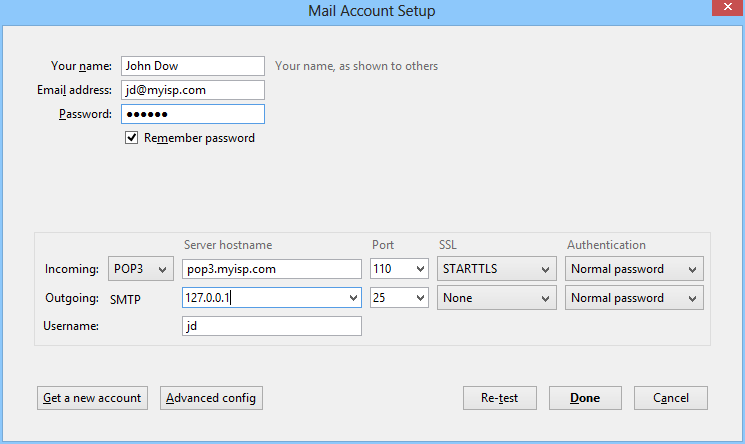Open outgoing Authentication Normal password dropdown

pos(634,298)
